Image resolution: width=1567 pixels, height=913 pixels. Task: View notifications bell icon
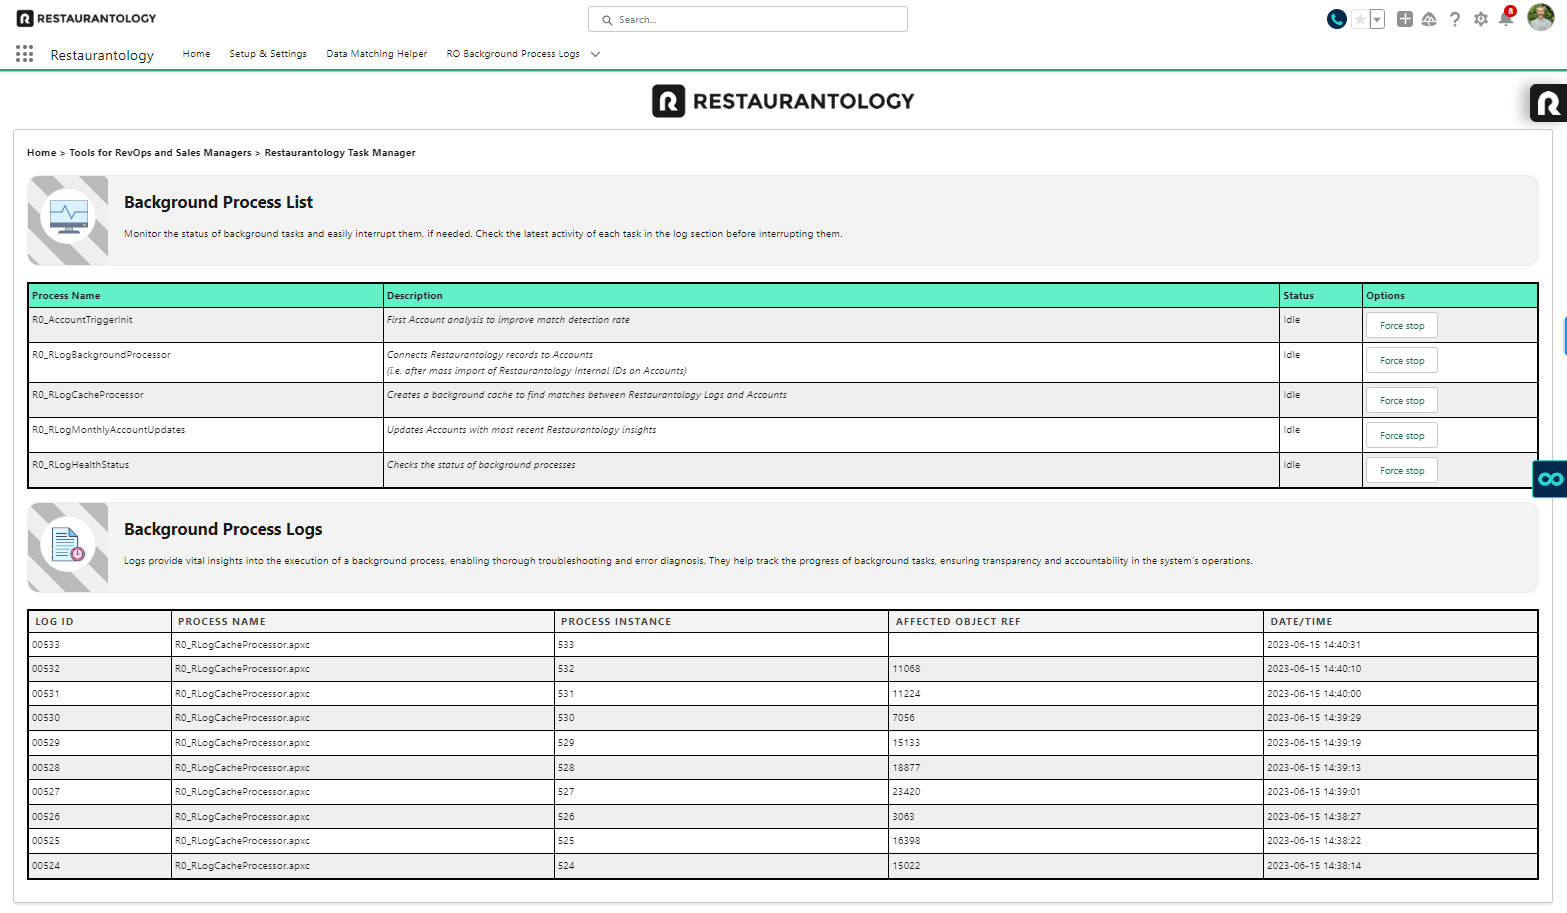click(1506, 19)
